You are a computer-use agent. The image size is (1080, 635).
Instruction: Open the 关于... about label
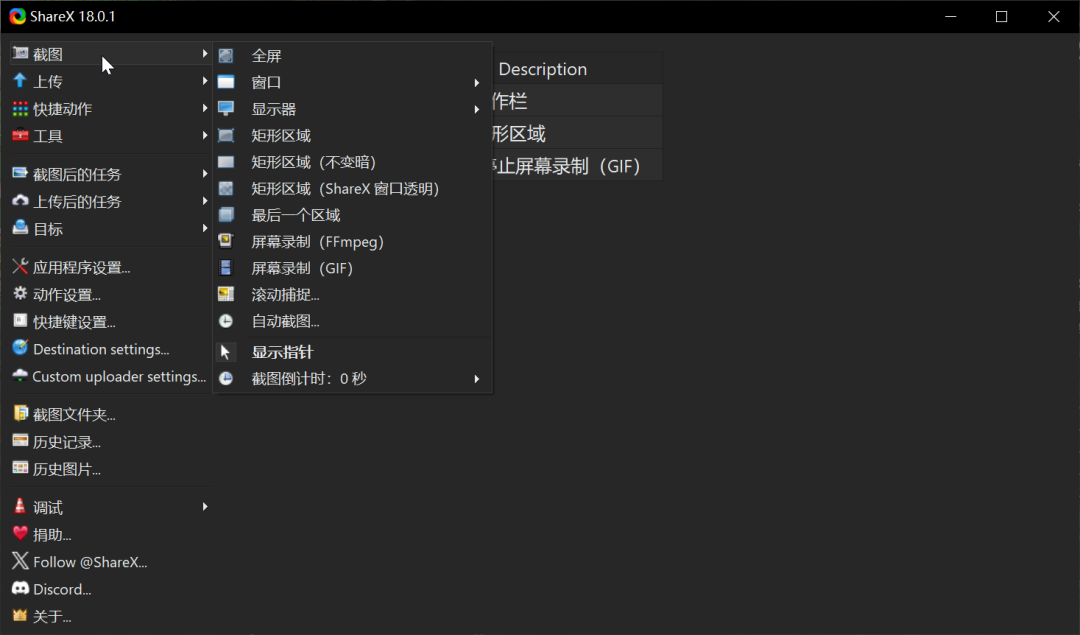click(52, 616)
